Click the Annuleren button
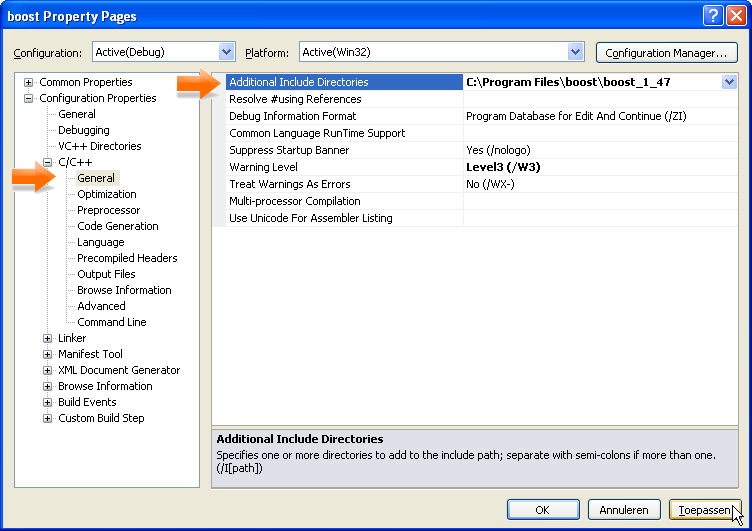The image size is (752, 531). pos(624,510)
